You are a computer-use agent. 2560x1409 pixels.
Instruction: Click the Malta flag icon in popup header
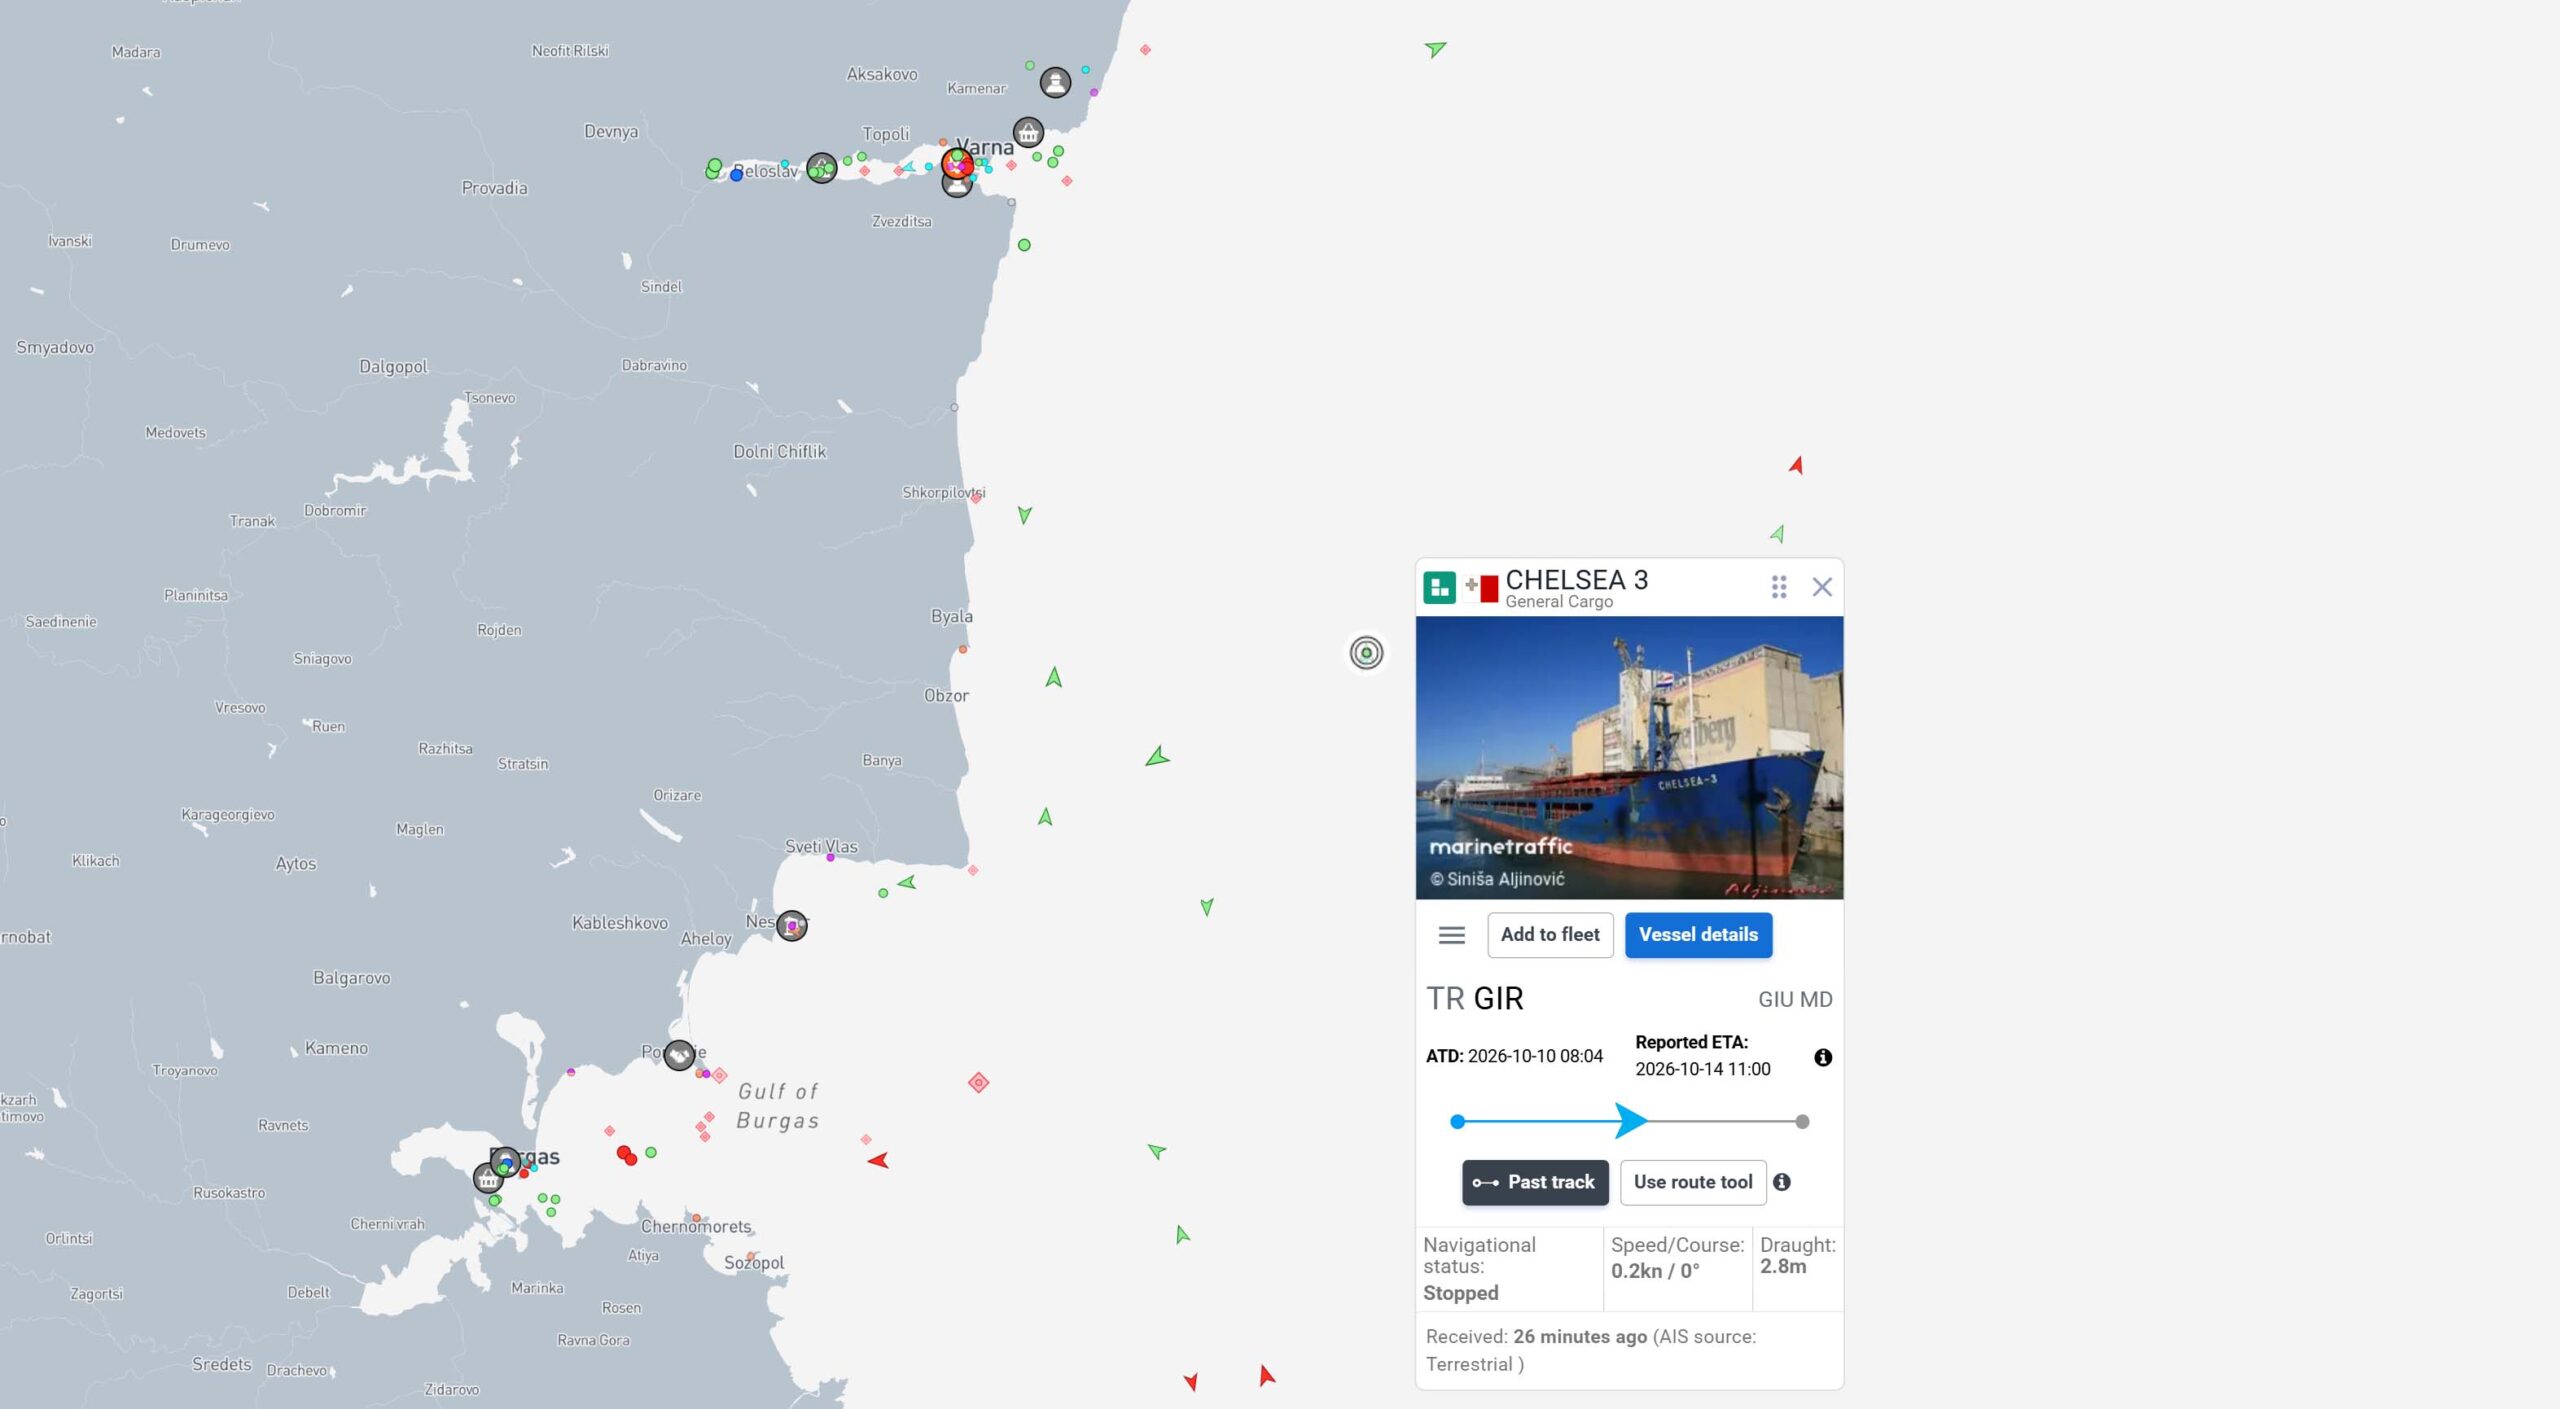1481,588
